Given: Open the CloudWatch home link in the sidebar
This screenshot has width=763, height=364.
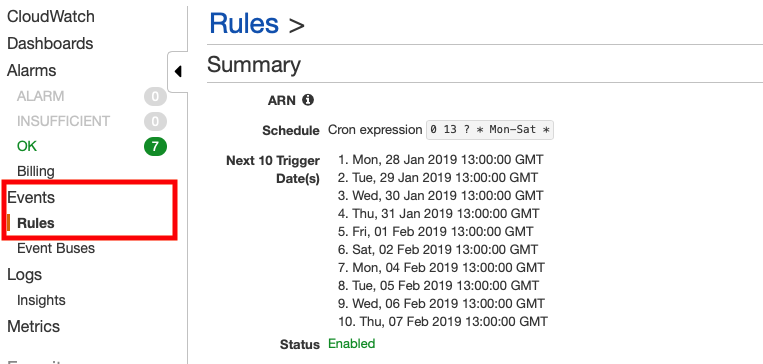Looking at the screenshot, I should (51, 17).
